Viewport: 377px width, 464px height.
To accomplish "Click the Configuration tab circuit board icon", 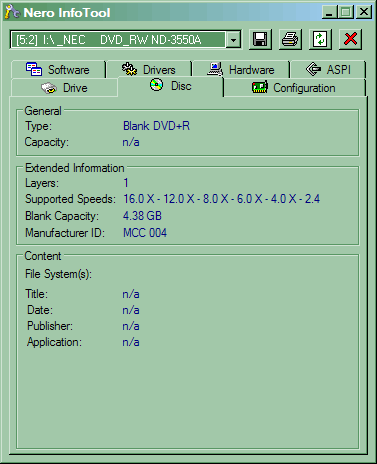I will [x=260, y=88].
